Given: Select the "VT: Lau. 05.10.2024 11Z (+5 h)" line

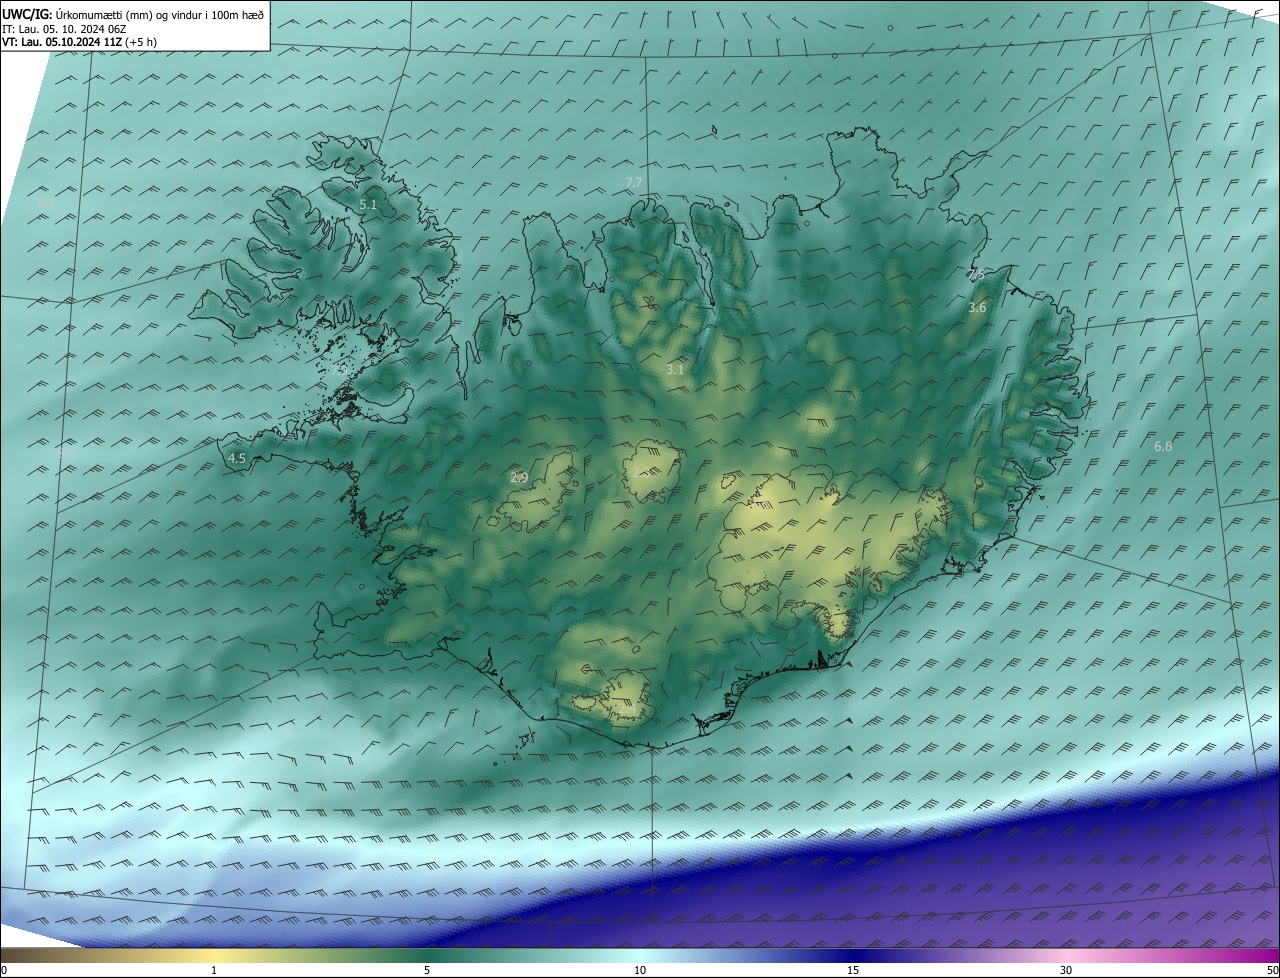Looking at the screenshot, I should [x=79, y=42].
